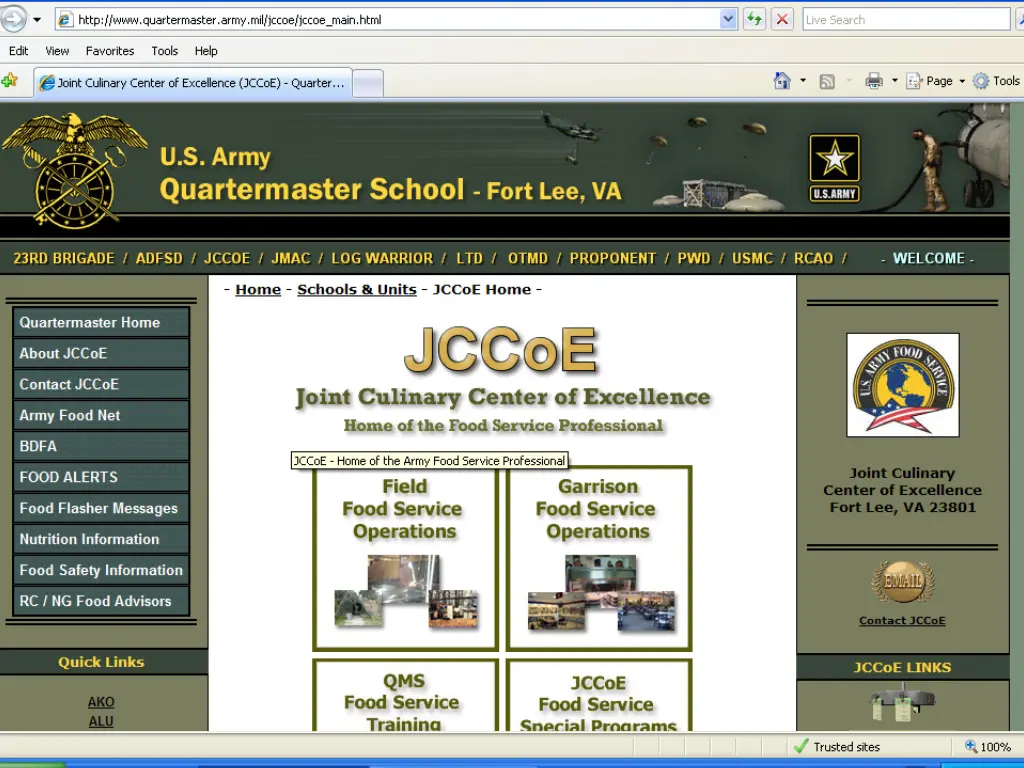Click the RSS feeds icon
Screen dimensions: 1024x768
[x=827, y=82]
